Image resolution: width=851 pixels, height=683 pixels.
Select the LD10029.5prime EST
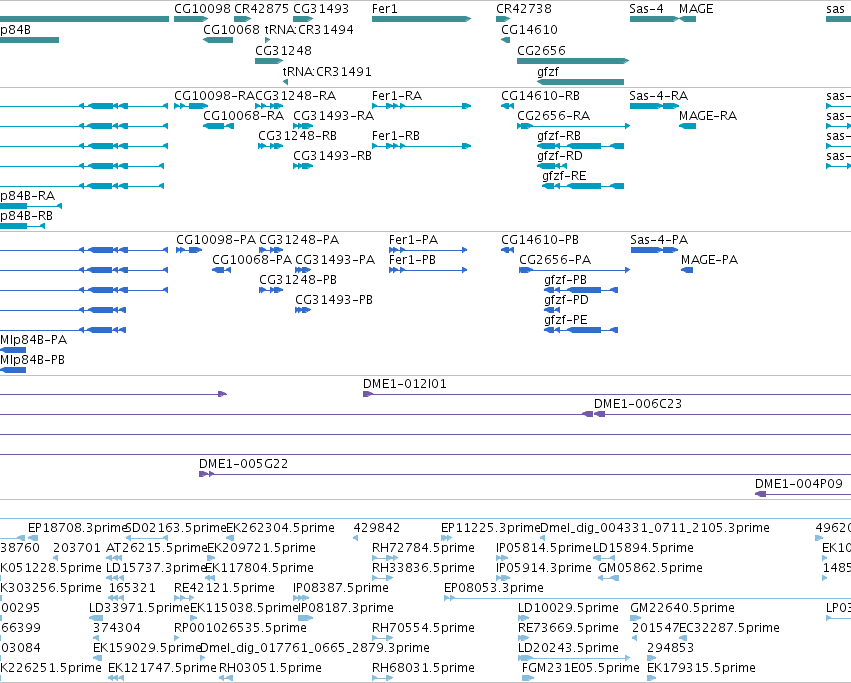pyautogui.click(x=523, y=618)
